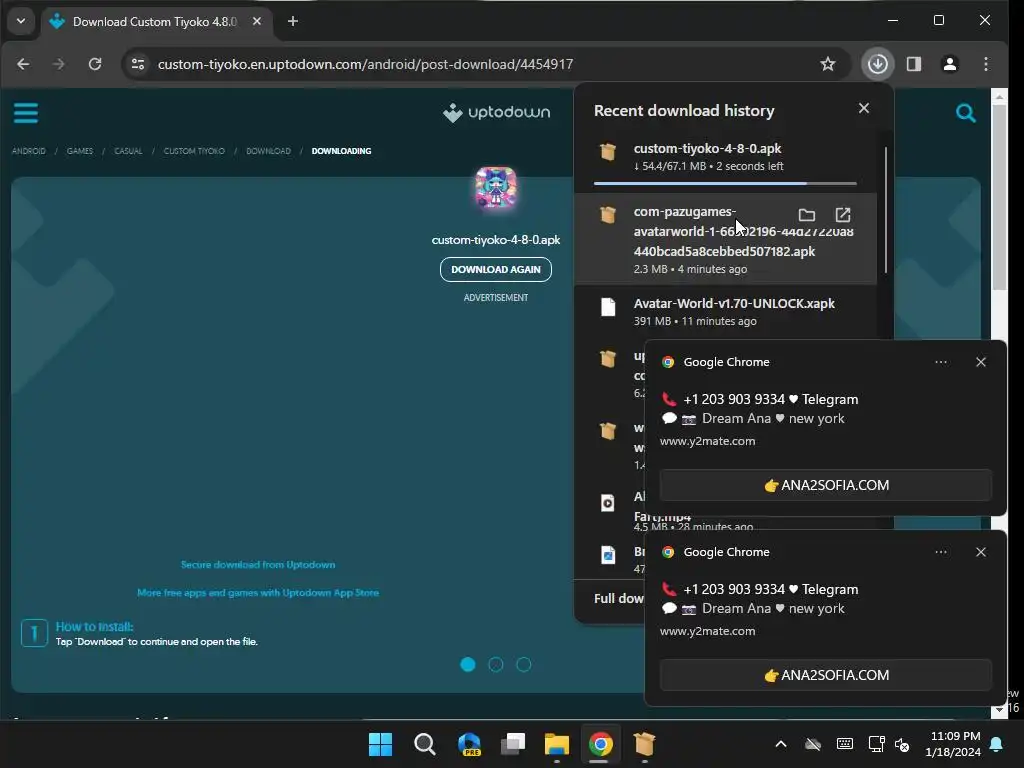Show avatarworld apk in folder icon
Screen dimensions: 1024x768
[x=807, y=215]
